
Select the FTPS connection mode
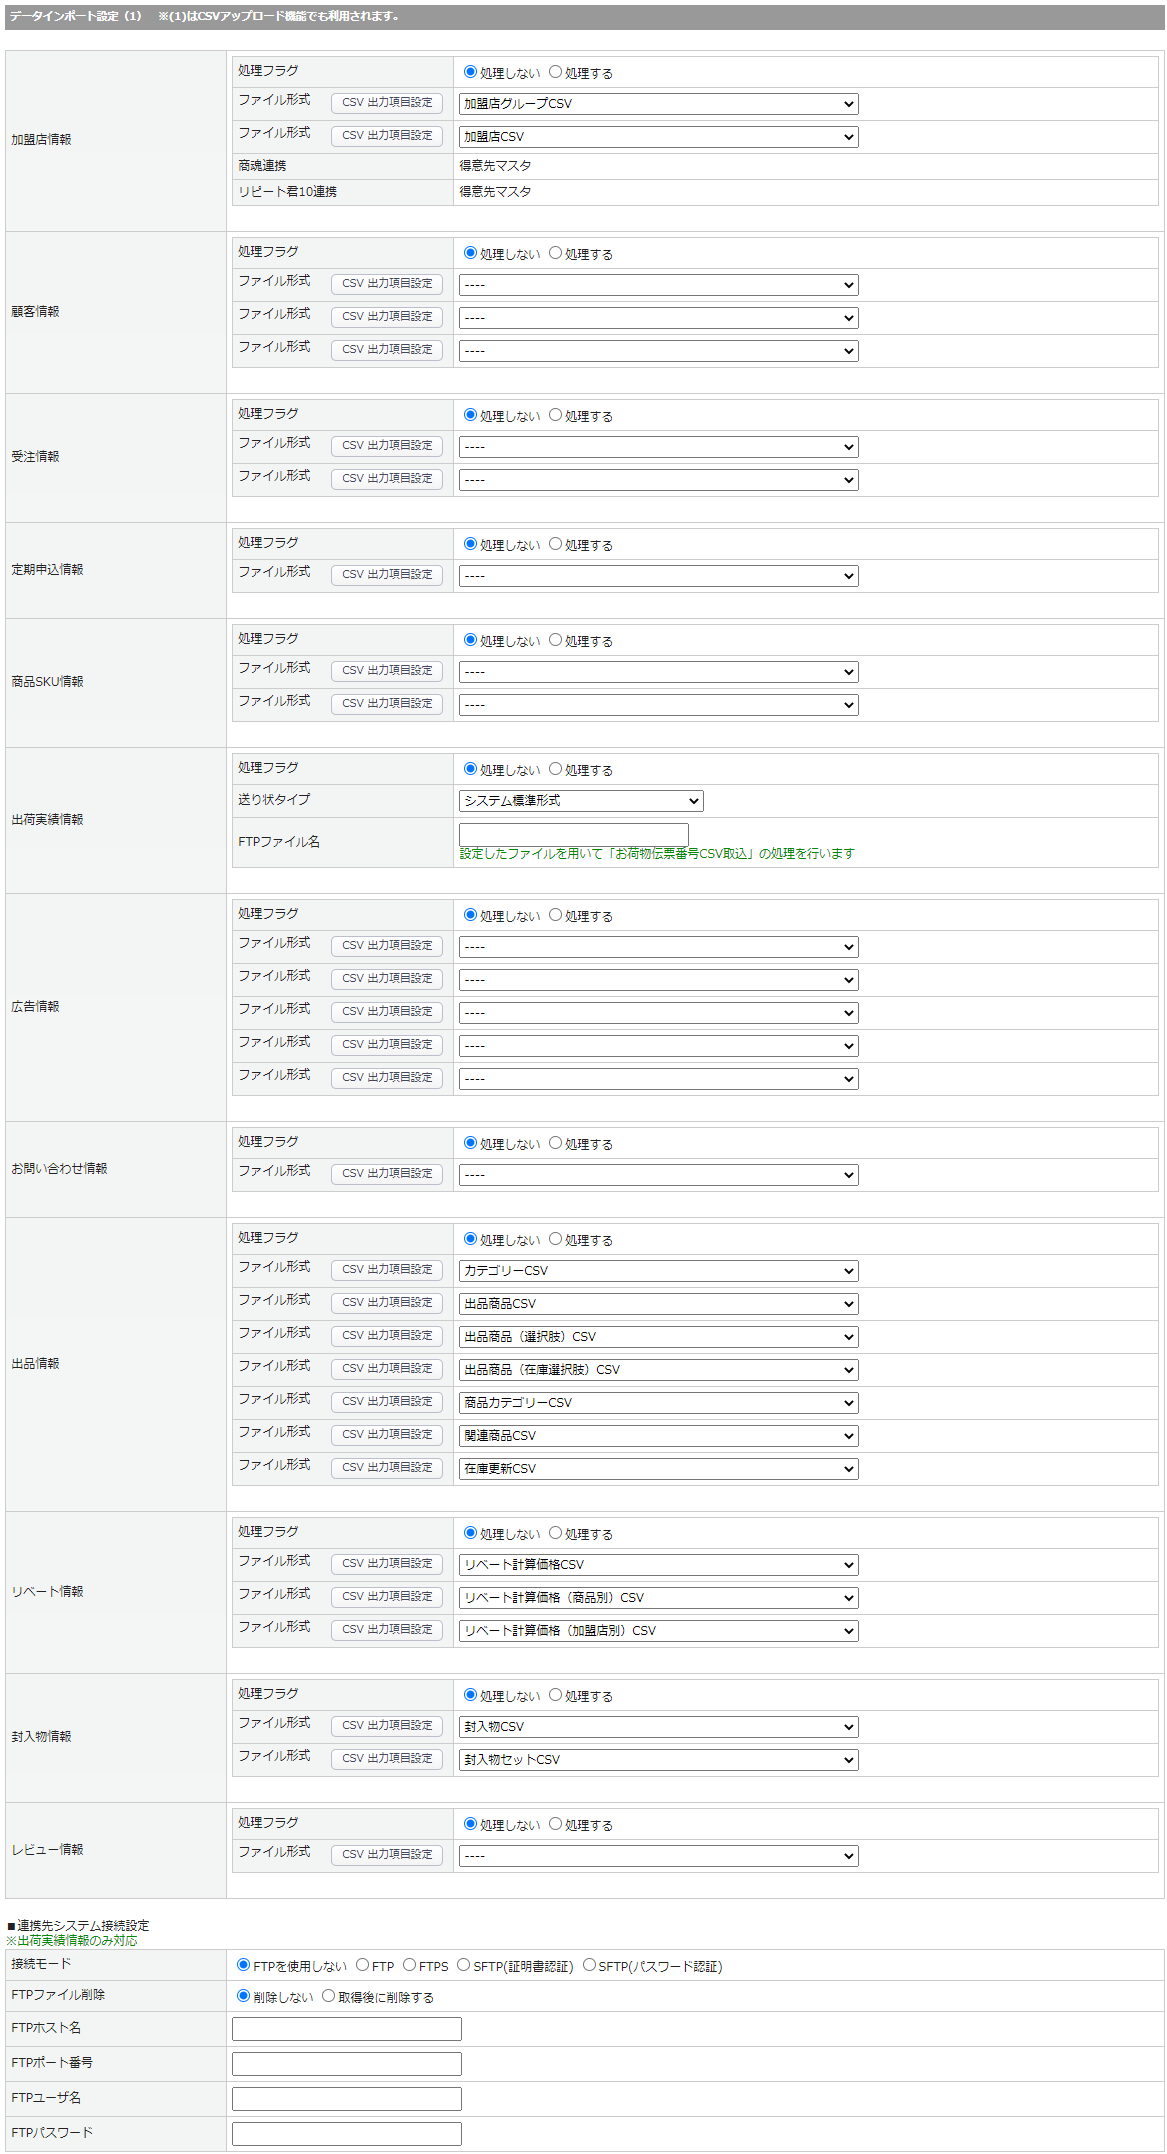tap(409, 1965)
